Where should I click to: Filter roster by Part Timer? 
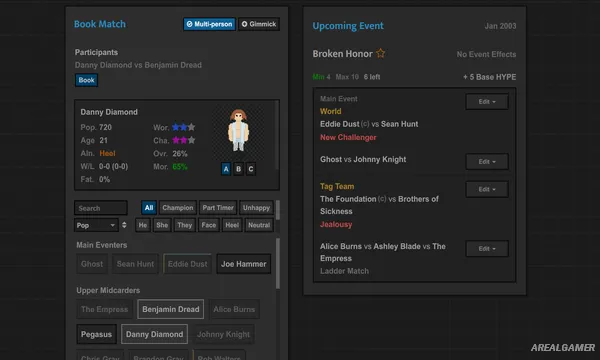[218, 208]
